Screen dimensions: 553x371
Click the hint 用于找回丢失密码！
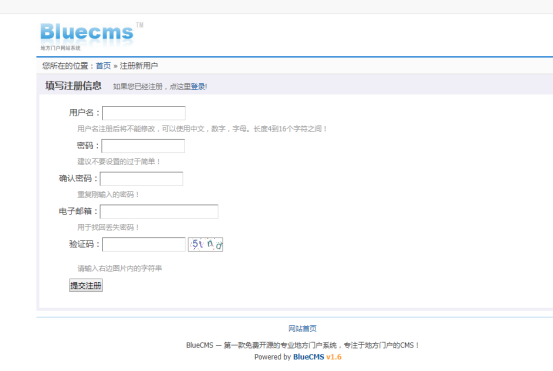(x=108, y=227)
